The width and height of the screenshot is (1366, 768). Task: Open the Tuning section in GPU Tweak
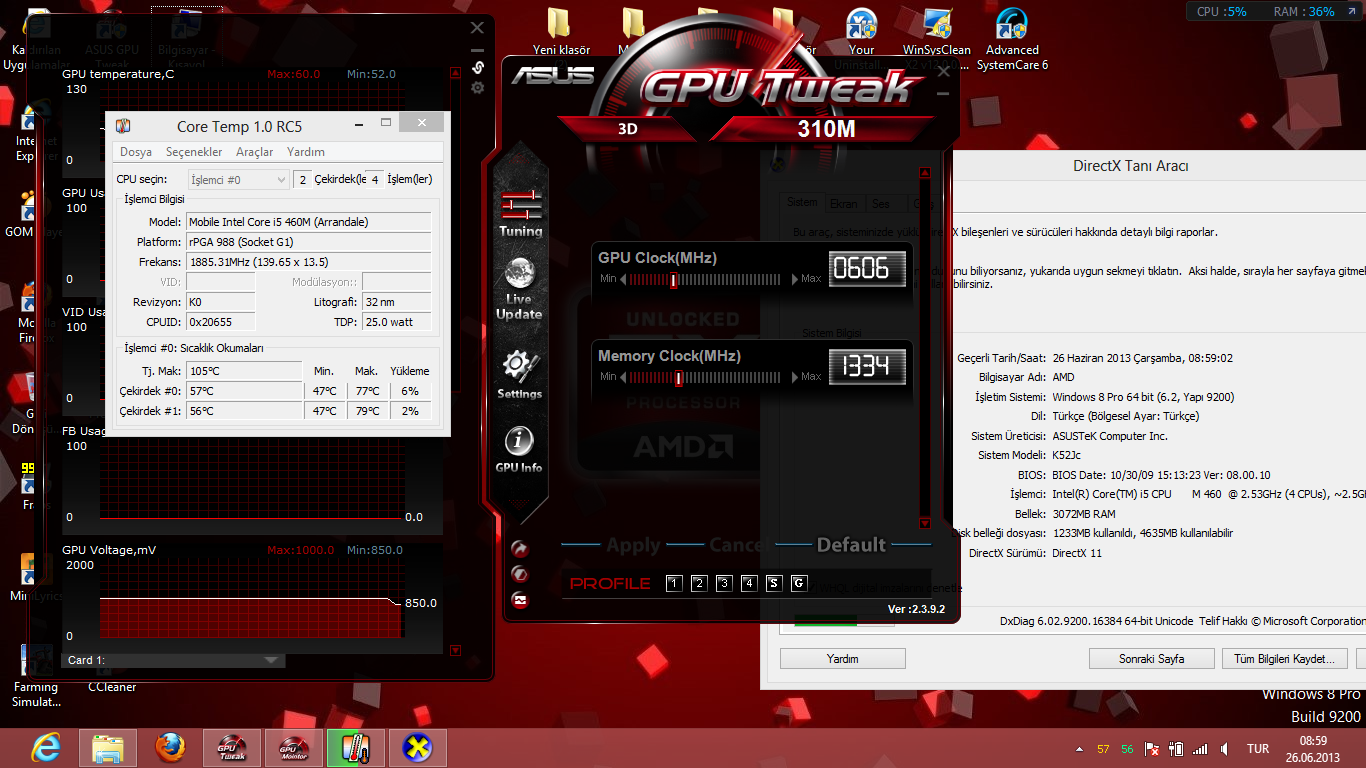click(521, 213)
